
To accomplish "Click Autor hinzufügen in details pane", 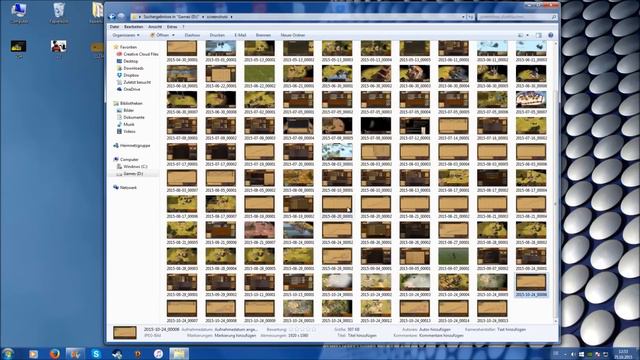I will coord(435,329).
